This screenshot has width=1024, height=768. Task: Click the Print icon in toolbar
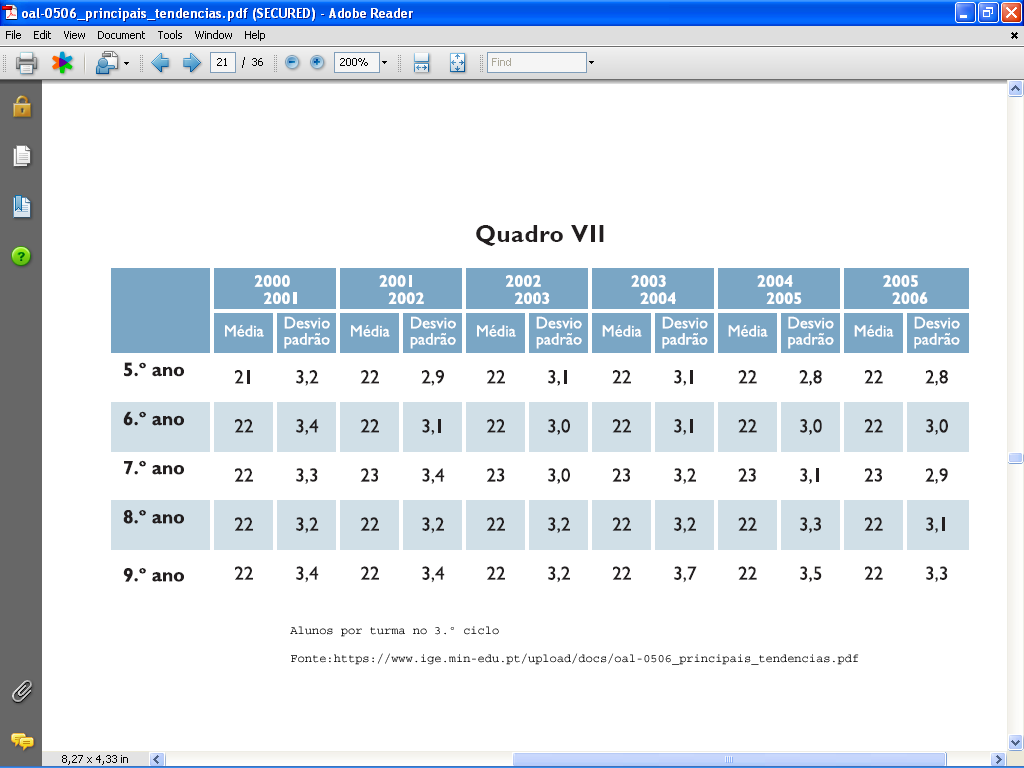point(26,63)
